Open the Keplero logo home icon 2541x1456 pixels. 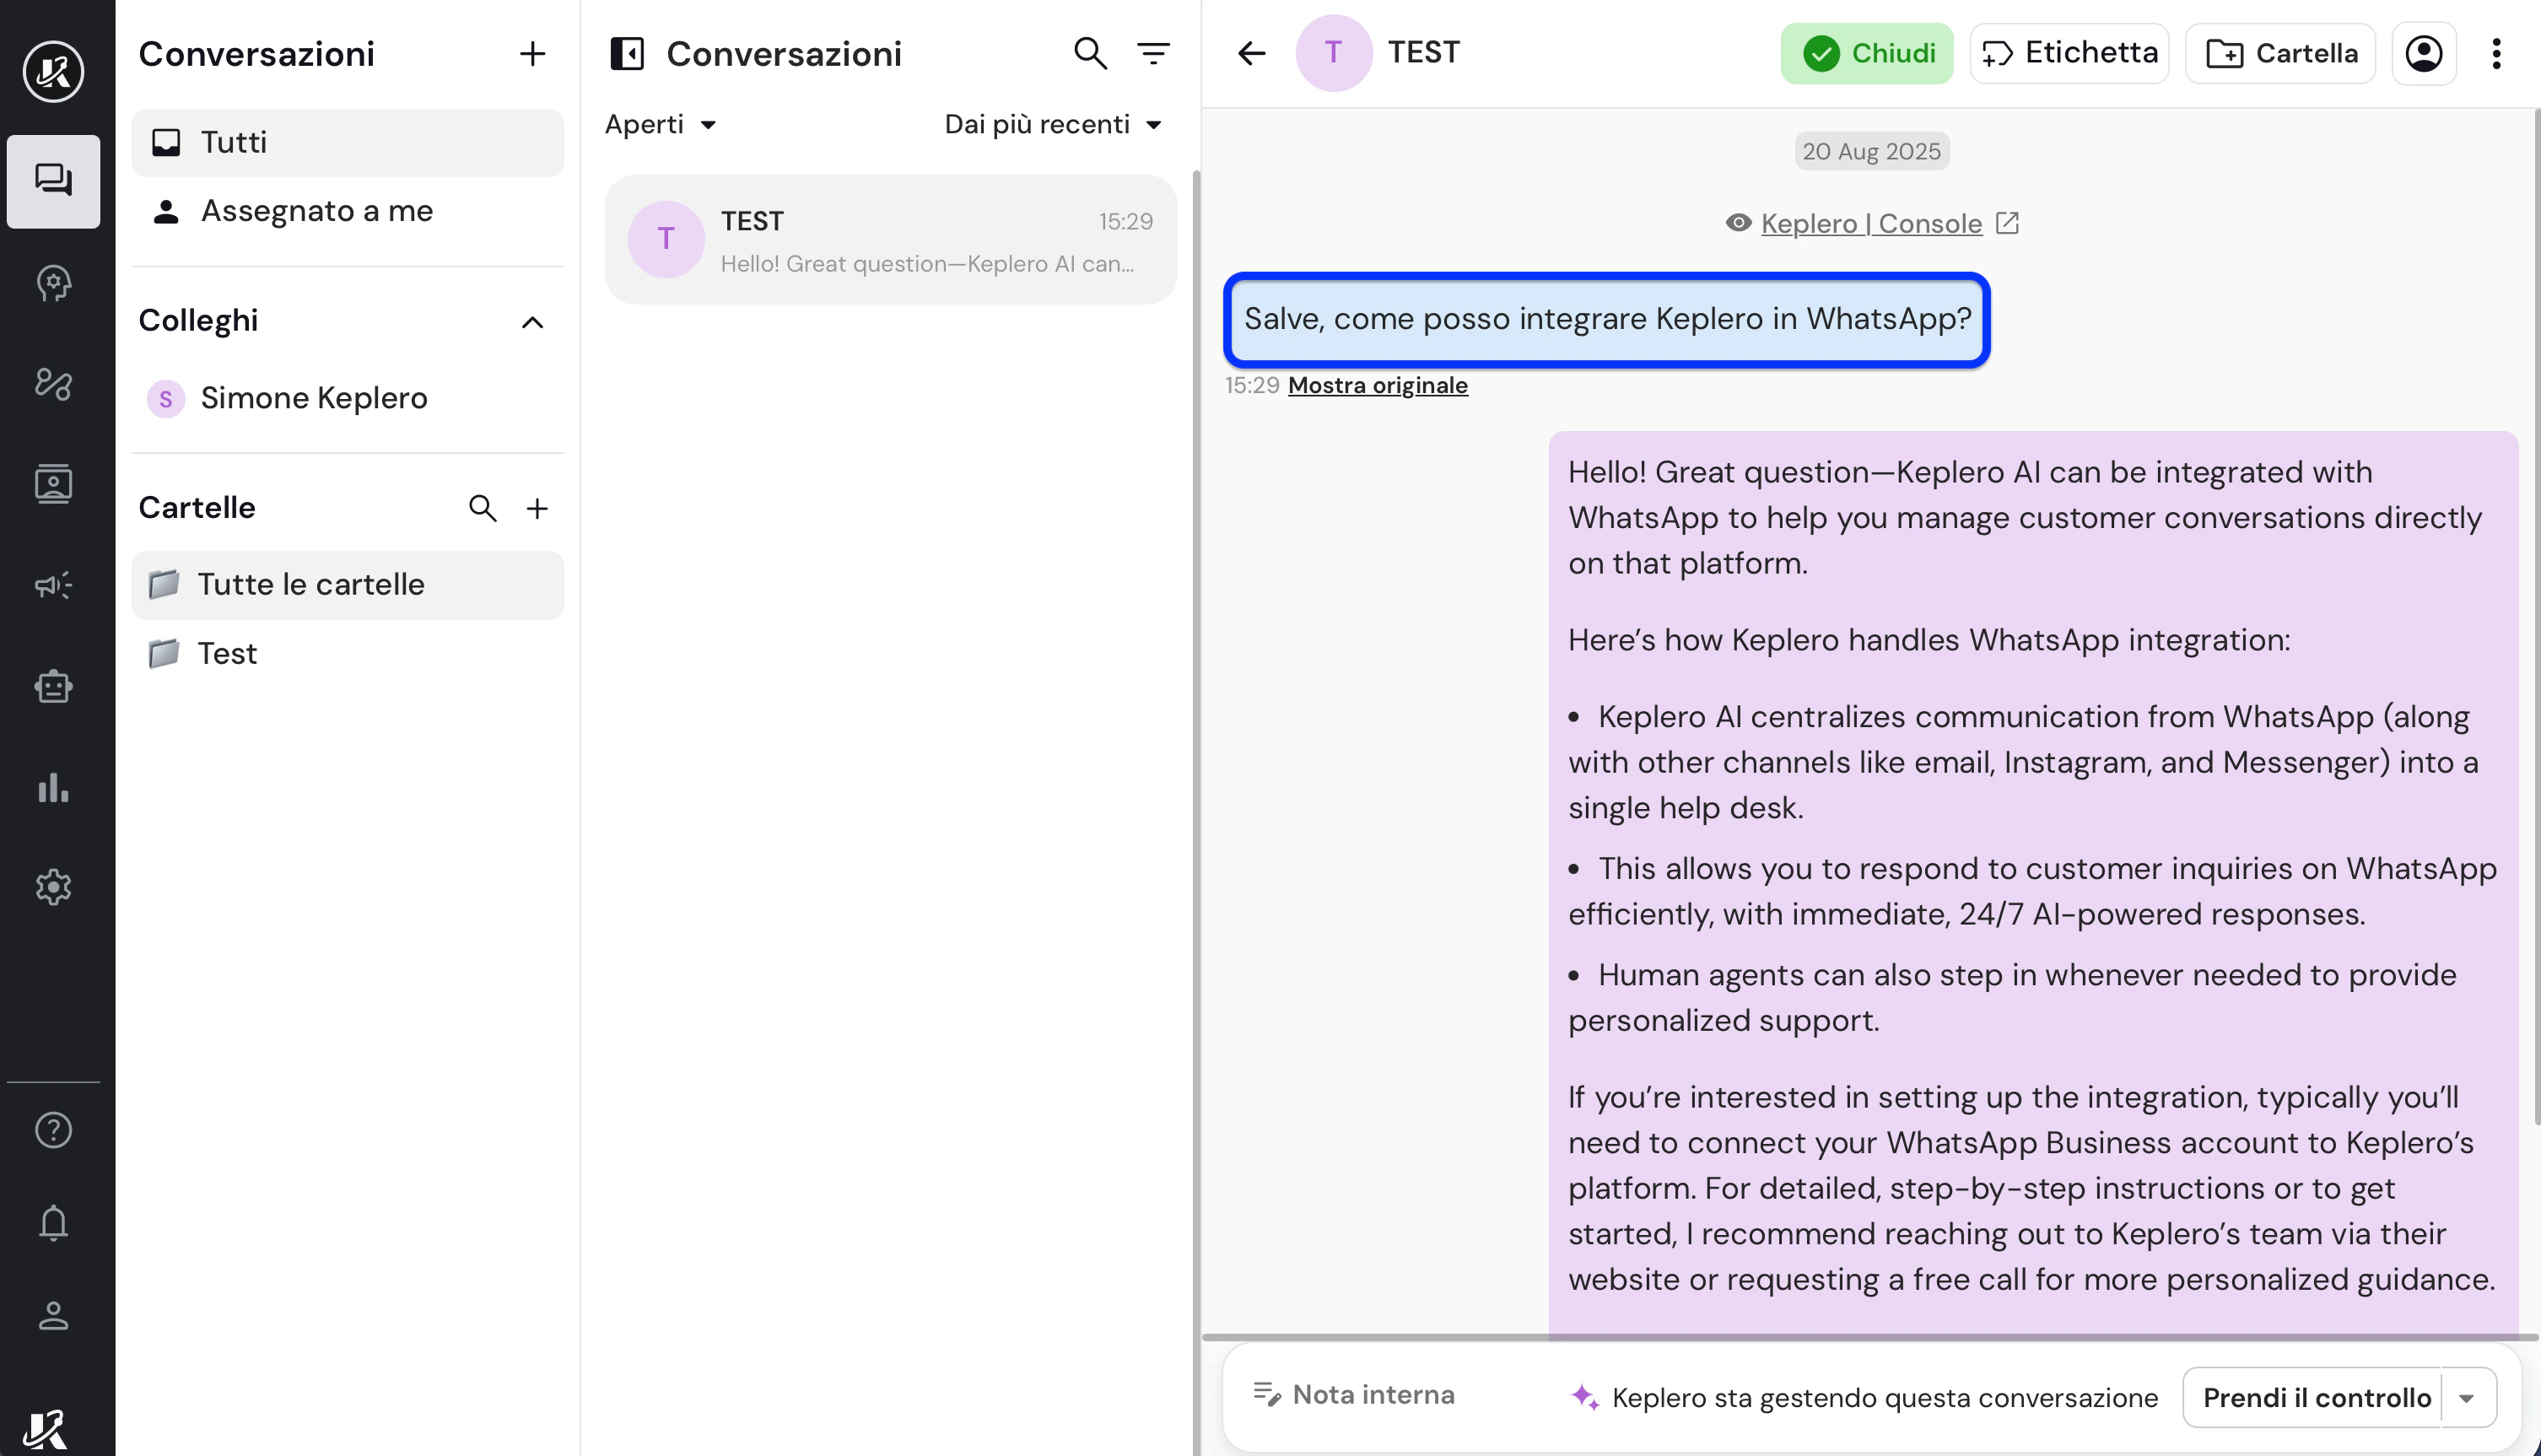(53, 71)
